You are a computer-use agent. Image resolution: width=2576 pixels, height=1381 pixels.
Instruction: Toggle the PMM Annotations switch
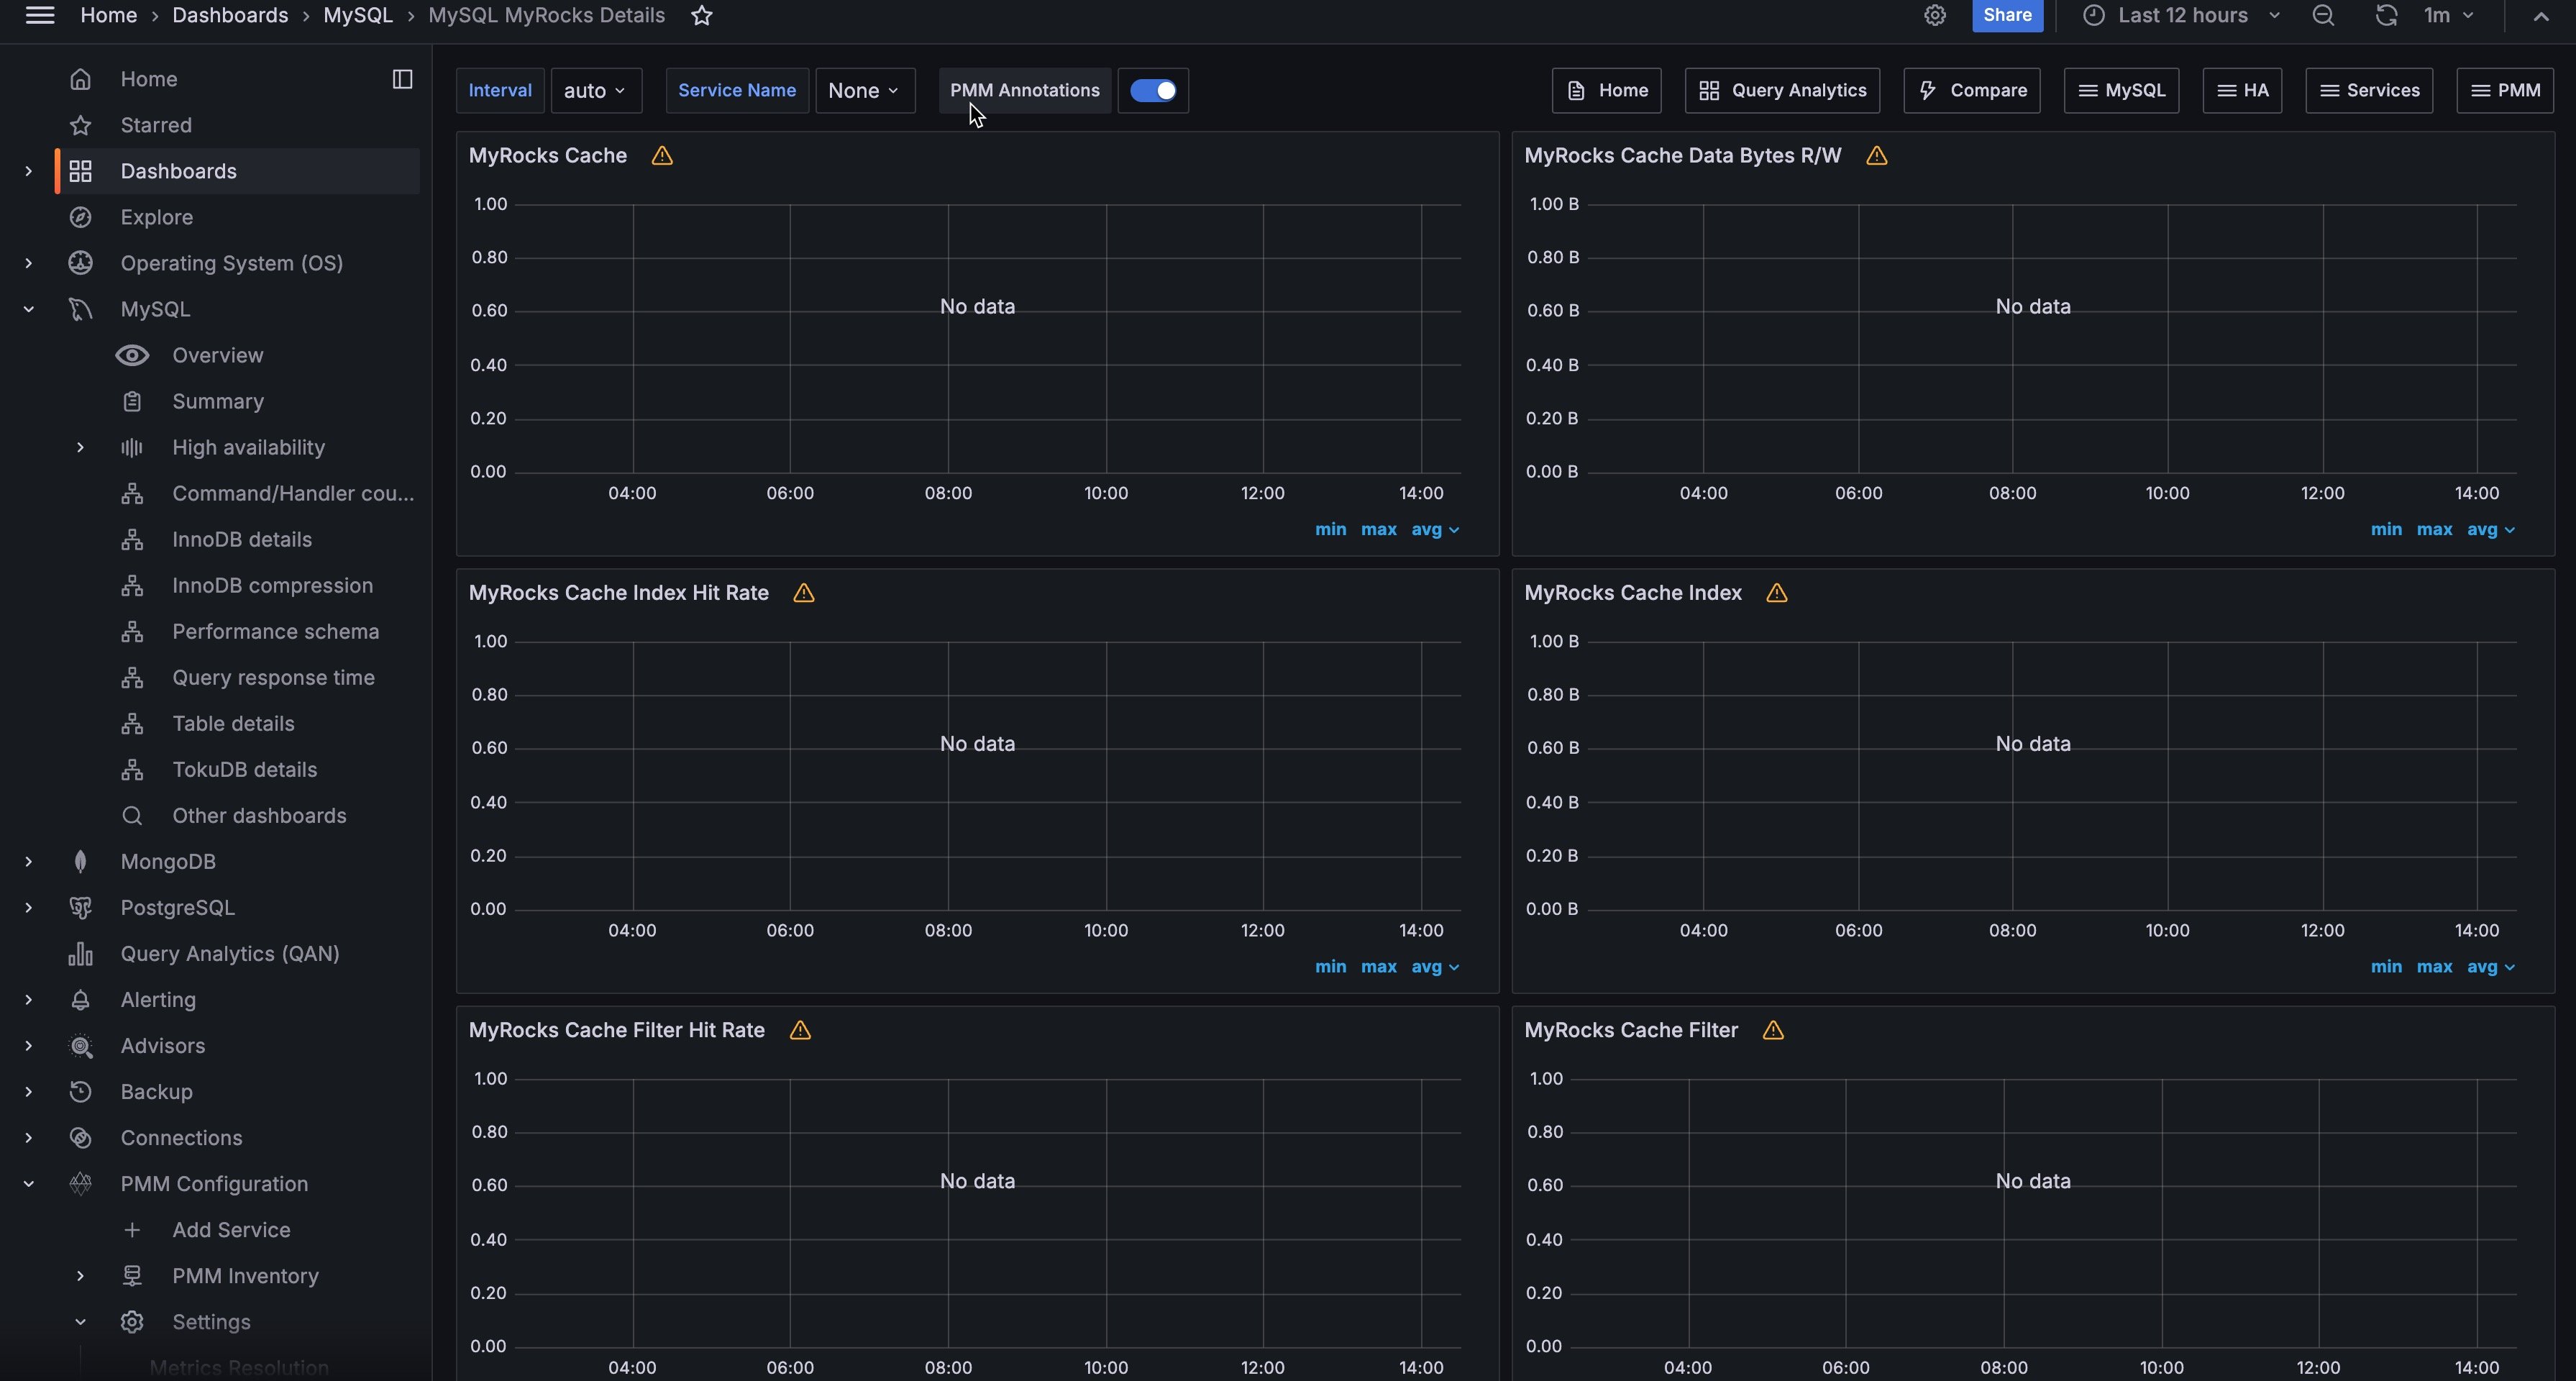[x=1153, y=91]
